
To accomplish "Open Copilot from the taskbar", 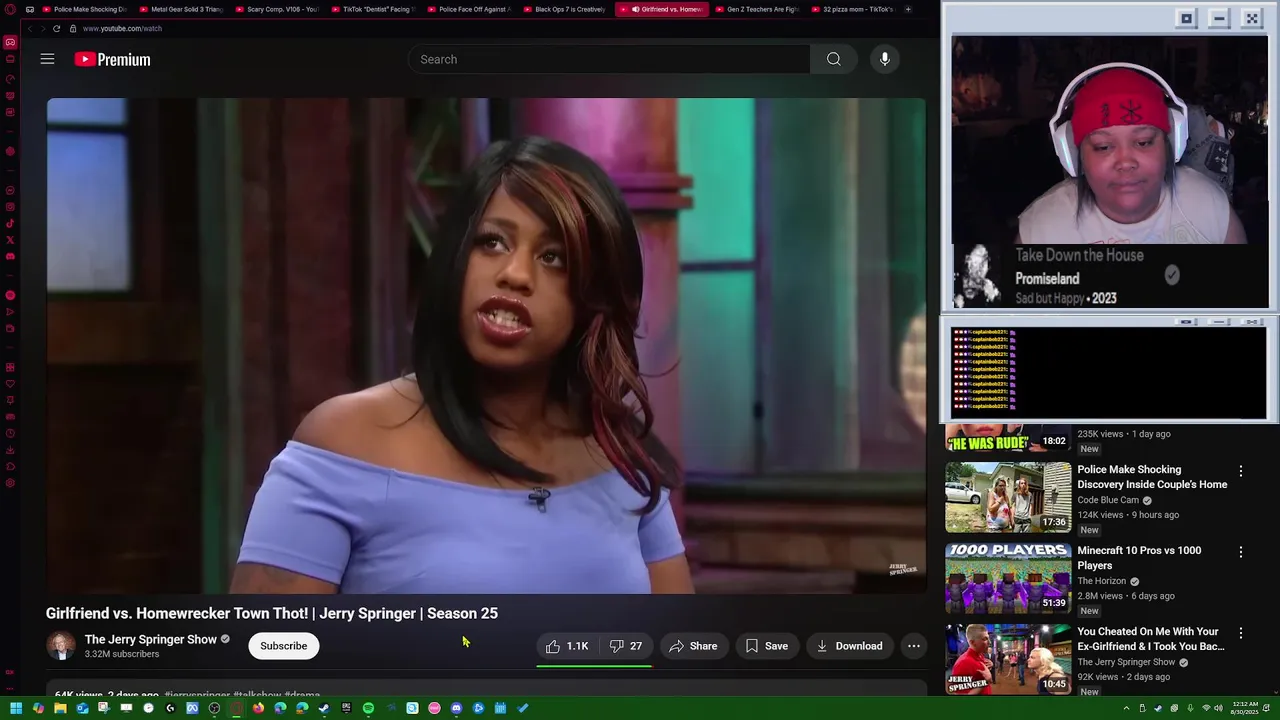I will coord(38,708).
